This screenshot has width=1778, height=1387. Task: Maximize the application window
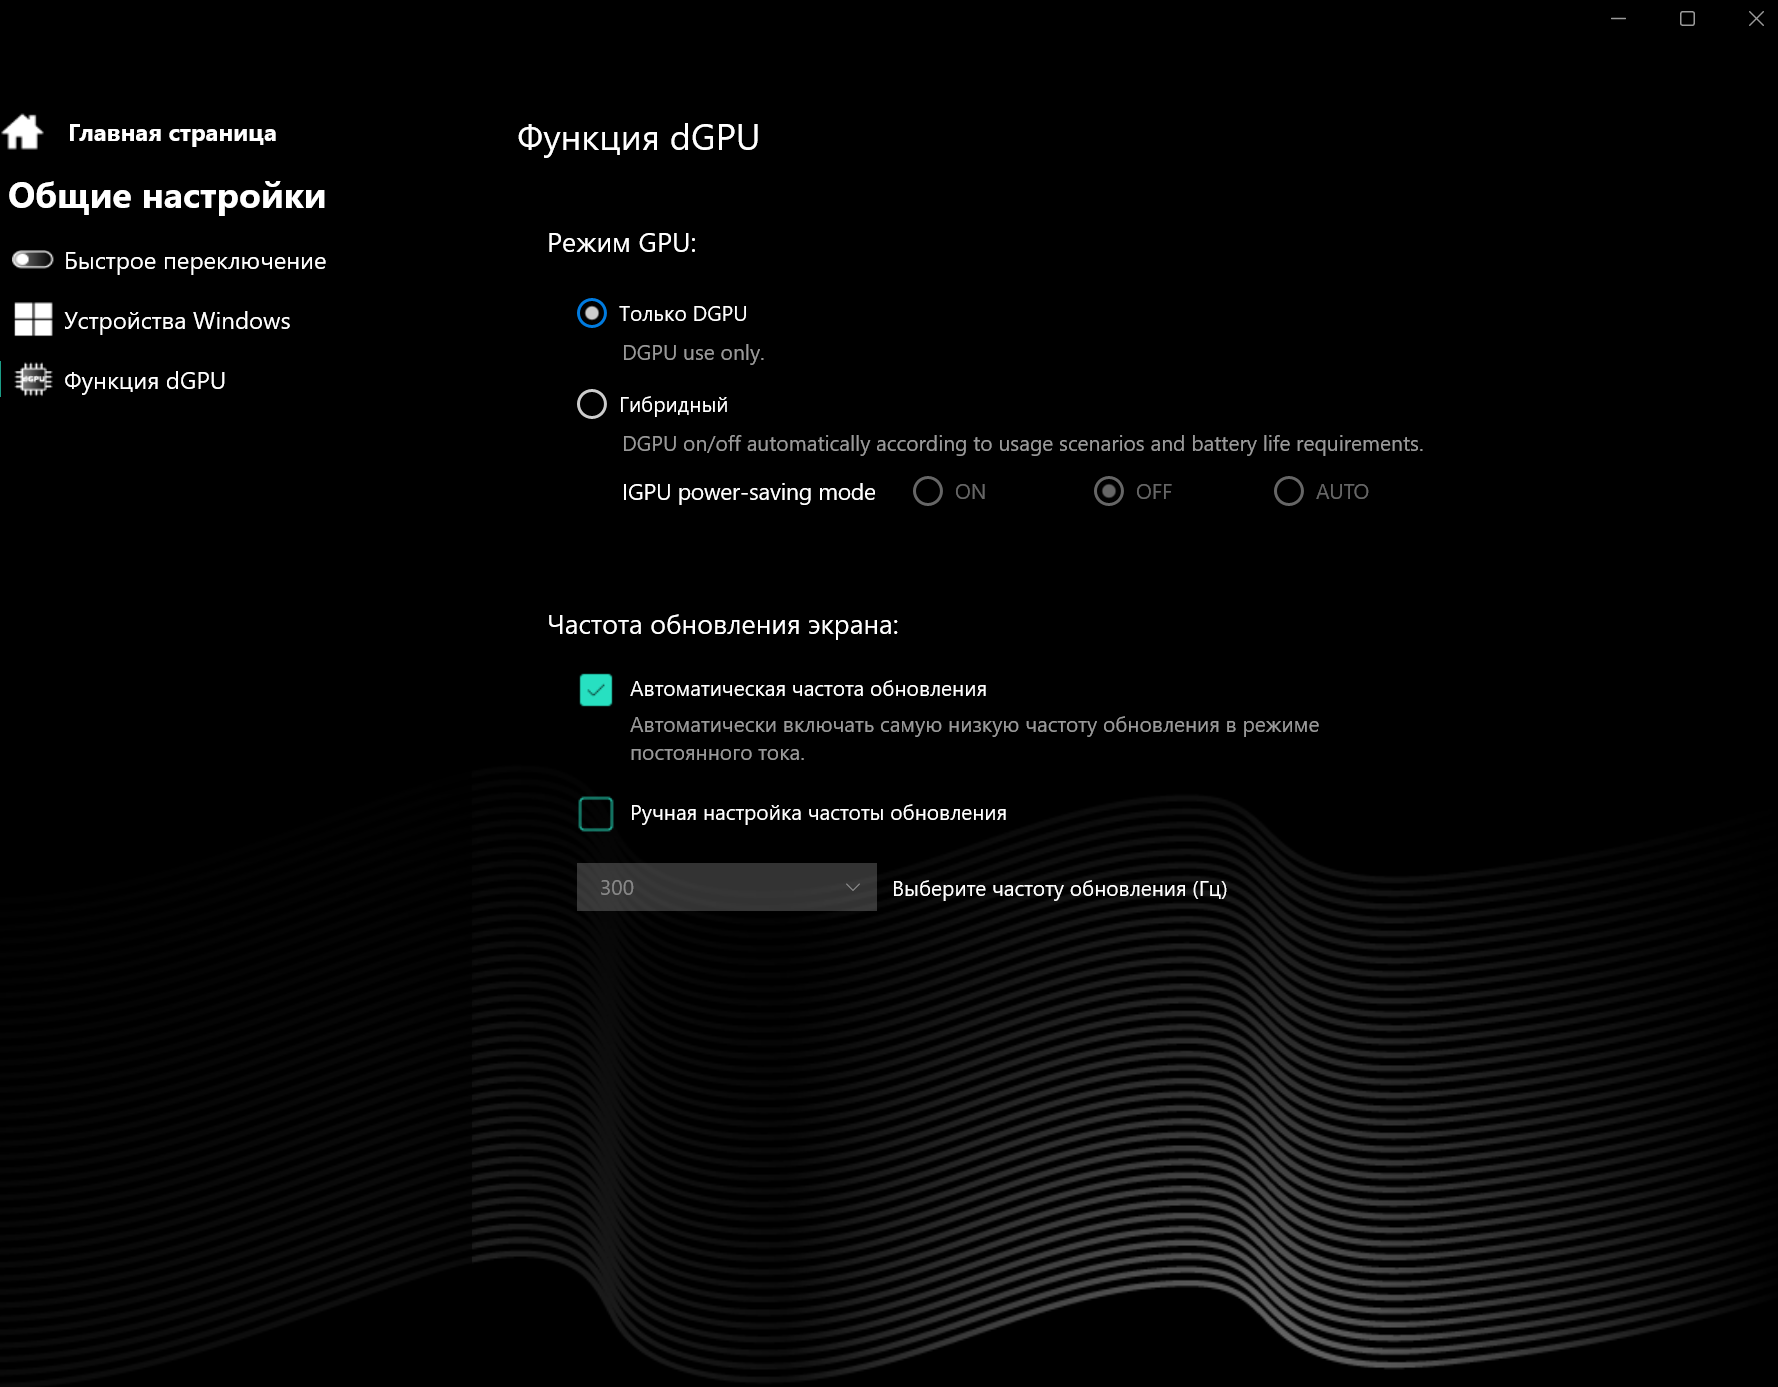tap(1688, 19)
